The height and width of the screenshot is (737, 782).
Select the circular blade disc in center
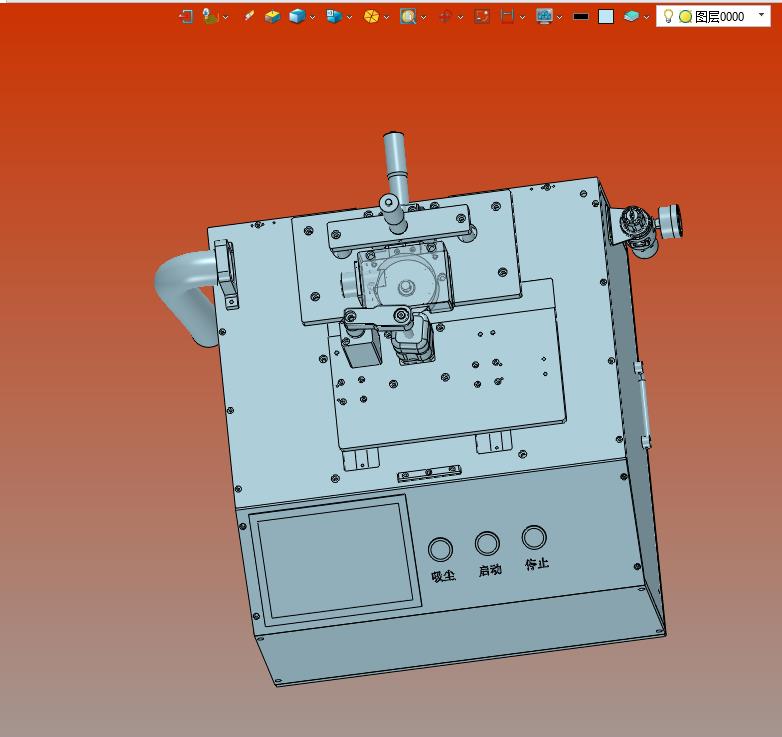tap(405, 285)
